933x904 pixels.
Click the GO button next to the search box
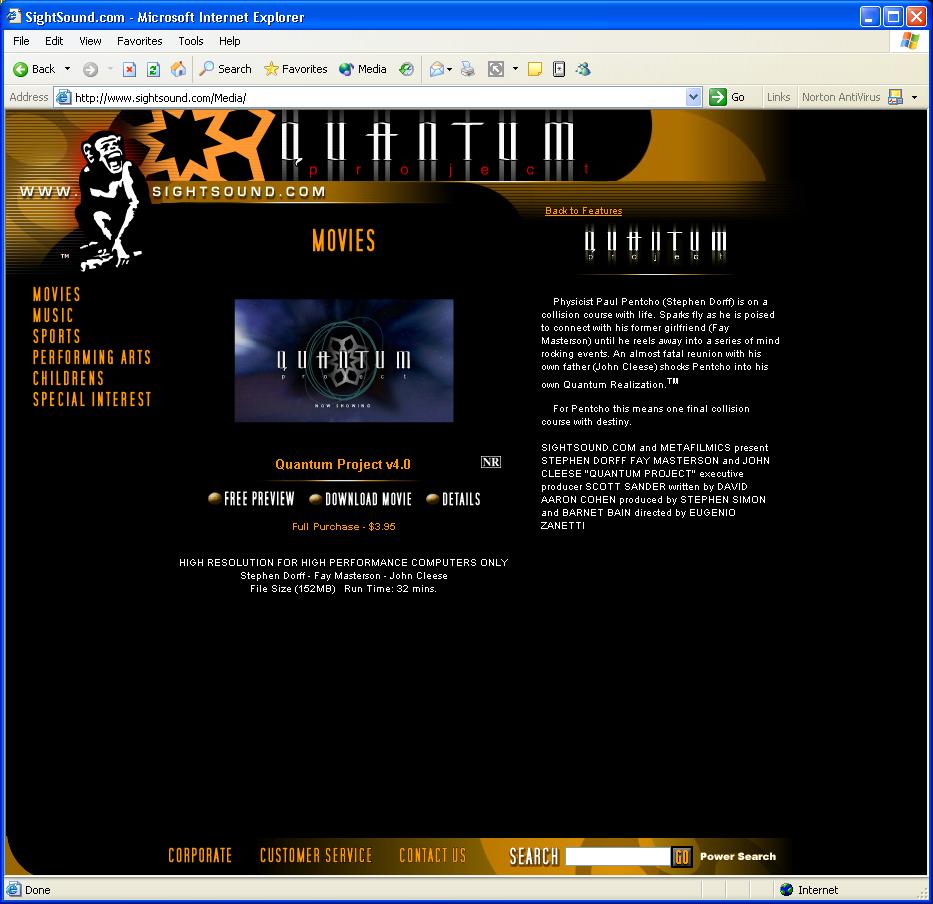(681, 856)
